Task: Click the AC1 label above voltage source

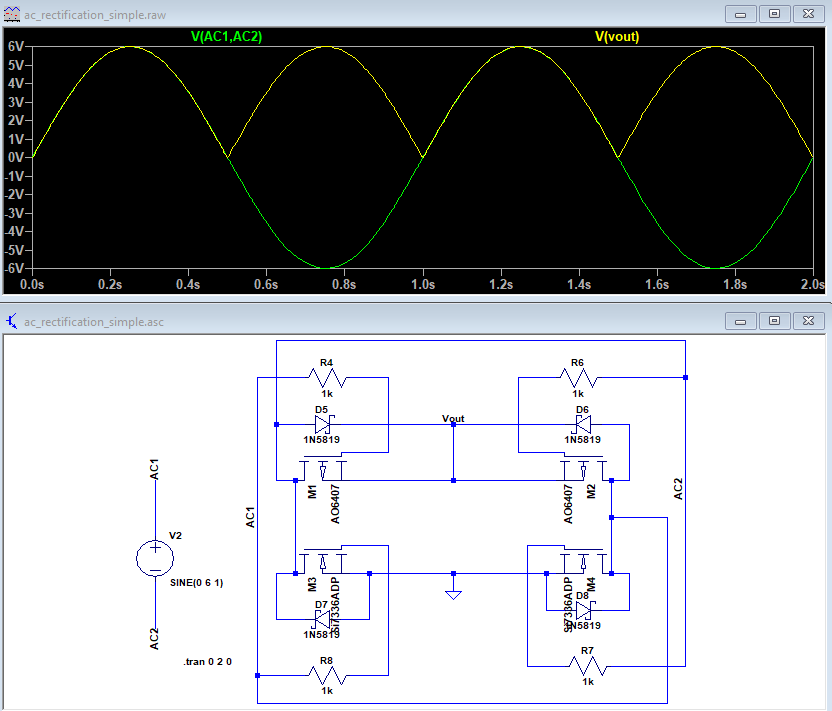Action: pyautogui.click(x=154, y=470)
